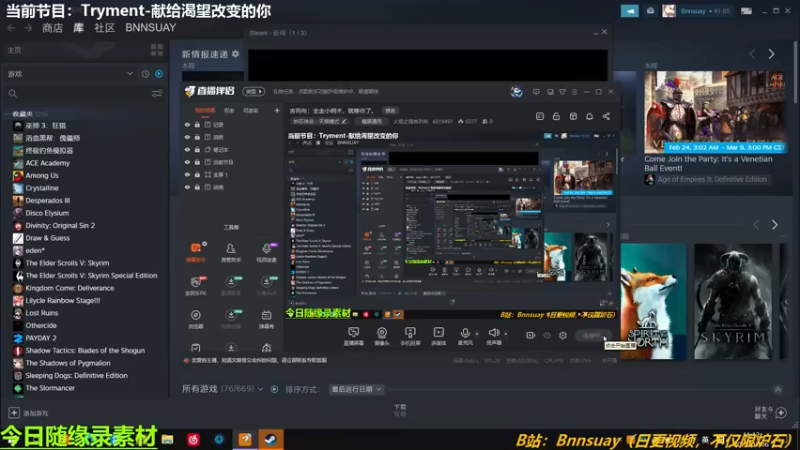Open the BNNSUAY profile tab
Viewport: 800px width, 450px height.
[x=151, y=28]
